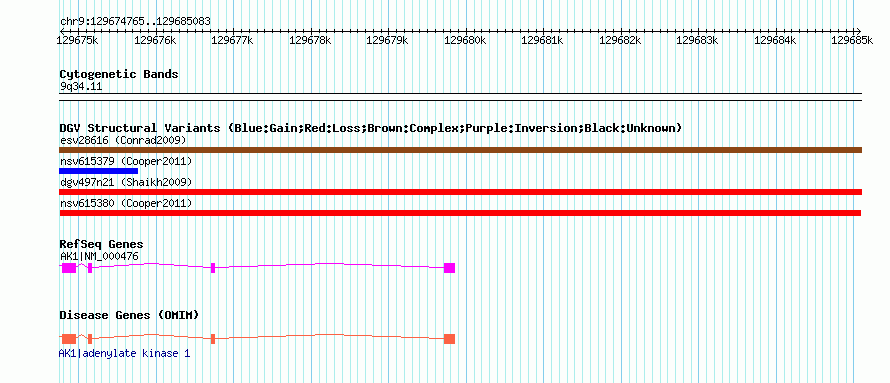Image resolution: width=890 pixels, height=383 pixels.
Task: Click the red dgv497n21 loss variant bar
Action: pos(460,192)
